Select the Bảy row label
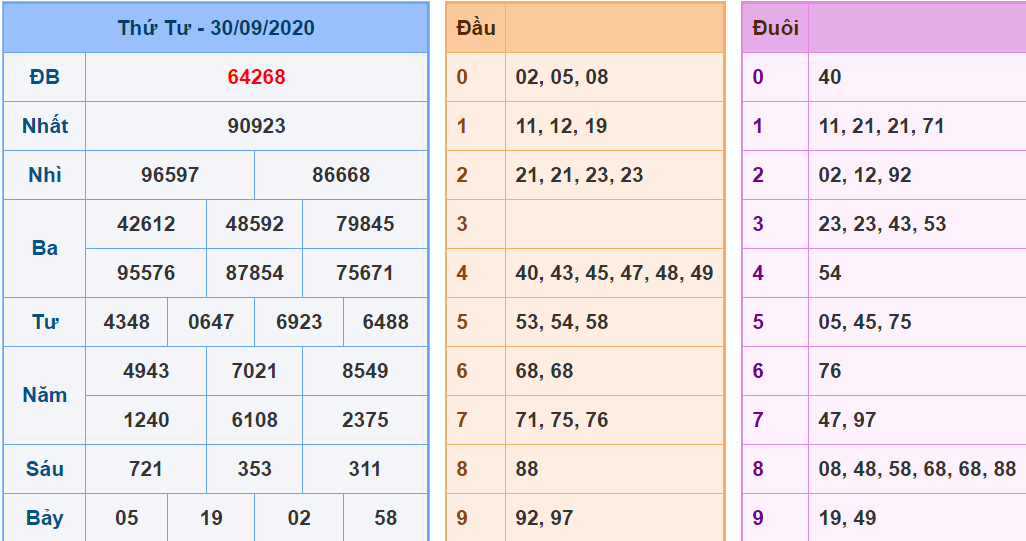Image resolution: width=1026 pixels, height=541 pixels. 45,518
